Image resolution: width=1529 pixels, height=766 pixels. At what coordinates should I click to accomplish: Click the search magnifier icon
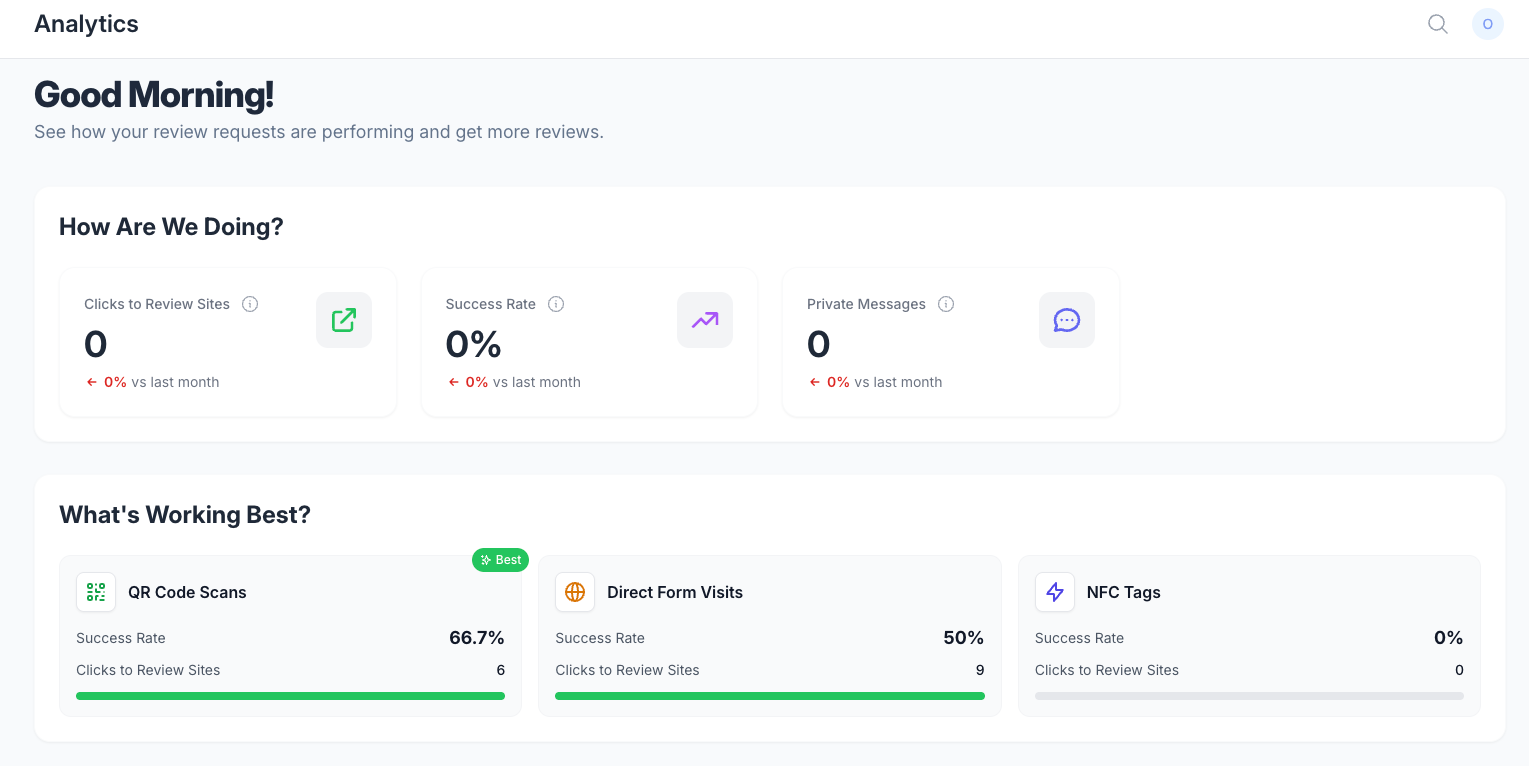(1438, 24)
